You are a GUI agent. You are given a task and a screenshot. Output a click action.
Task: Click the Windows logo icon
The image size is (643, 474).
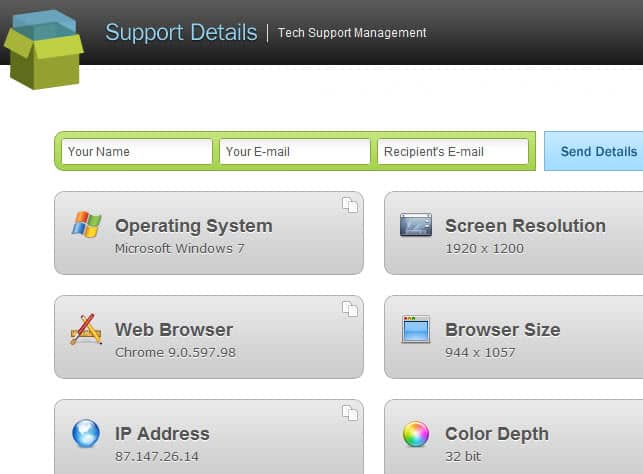coord(87,224)
